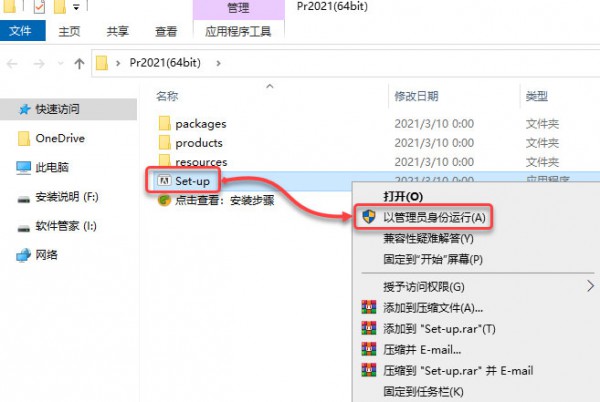Click the green icon beside 点击查看：安装步骤

click(x=165, y=200)
